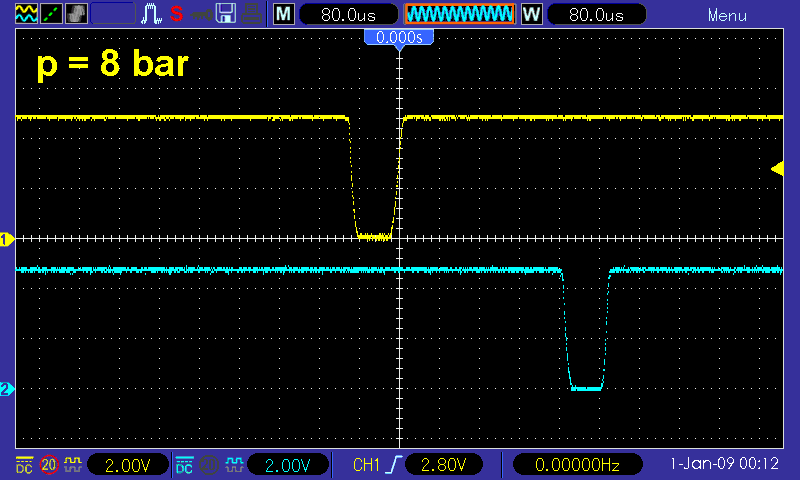Open the main timebase 80.0us field
This screenshot has height=480, width=800.
346,14
